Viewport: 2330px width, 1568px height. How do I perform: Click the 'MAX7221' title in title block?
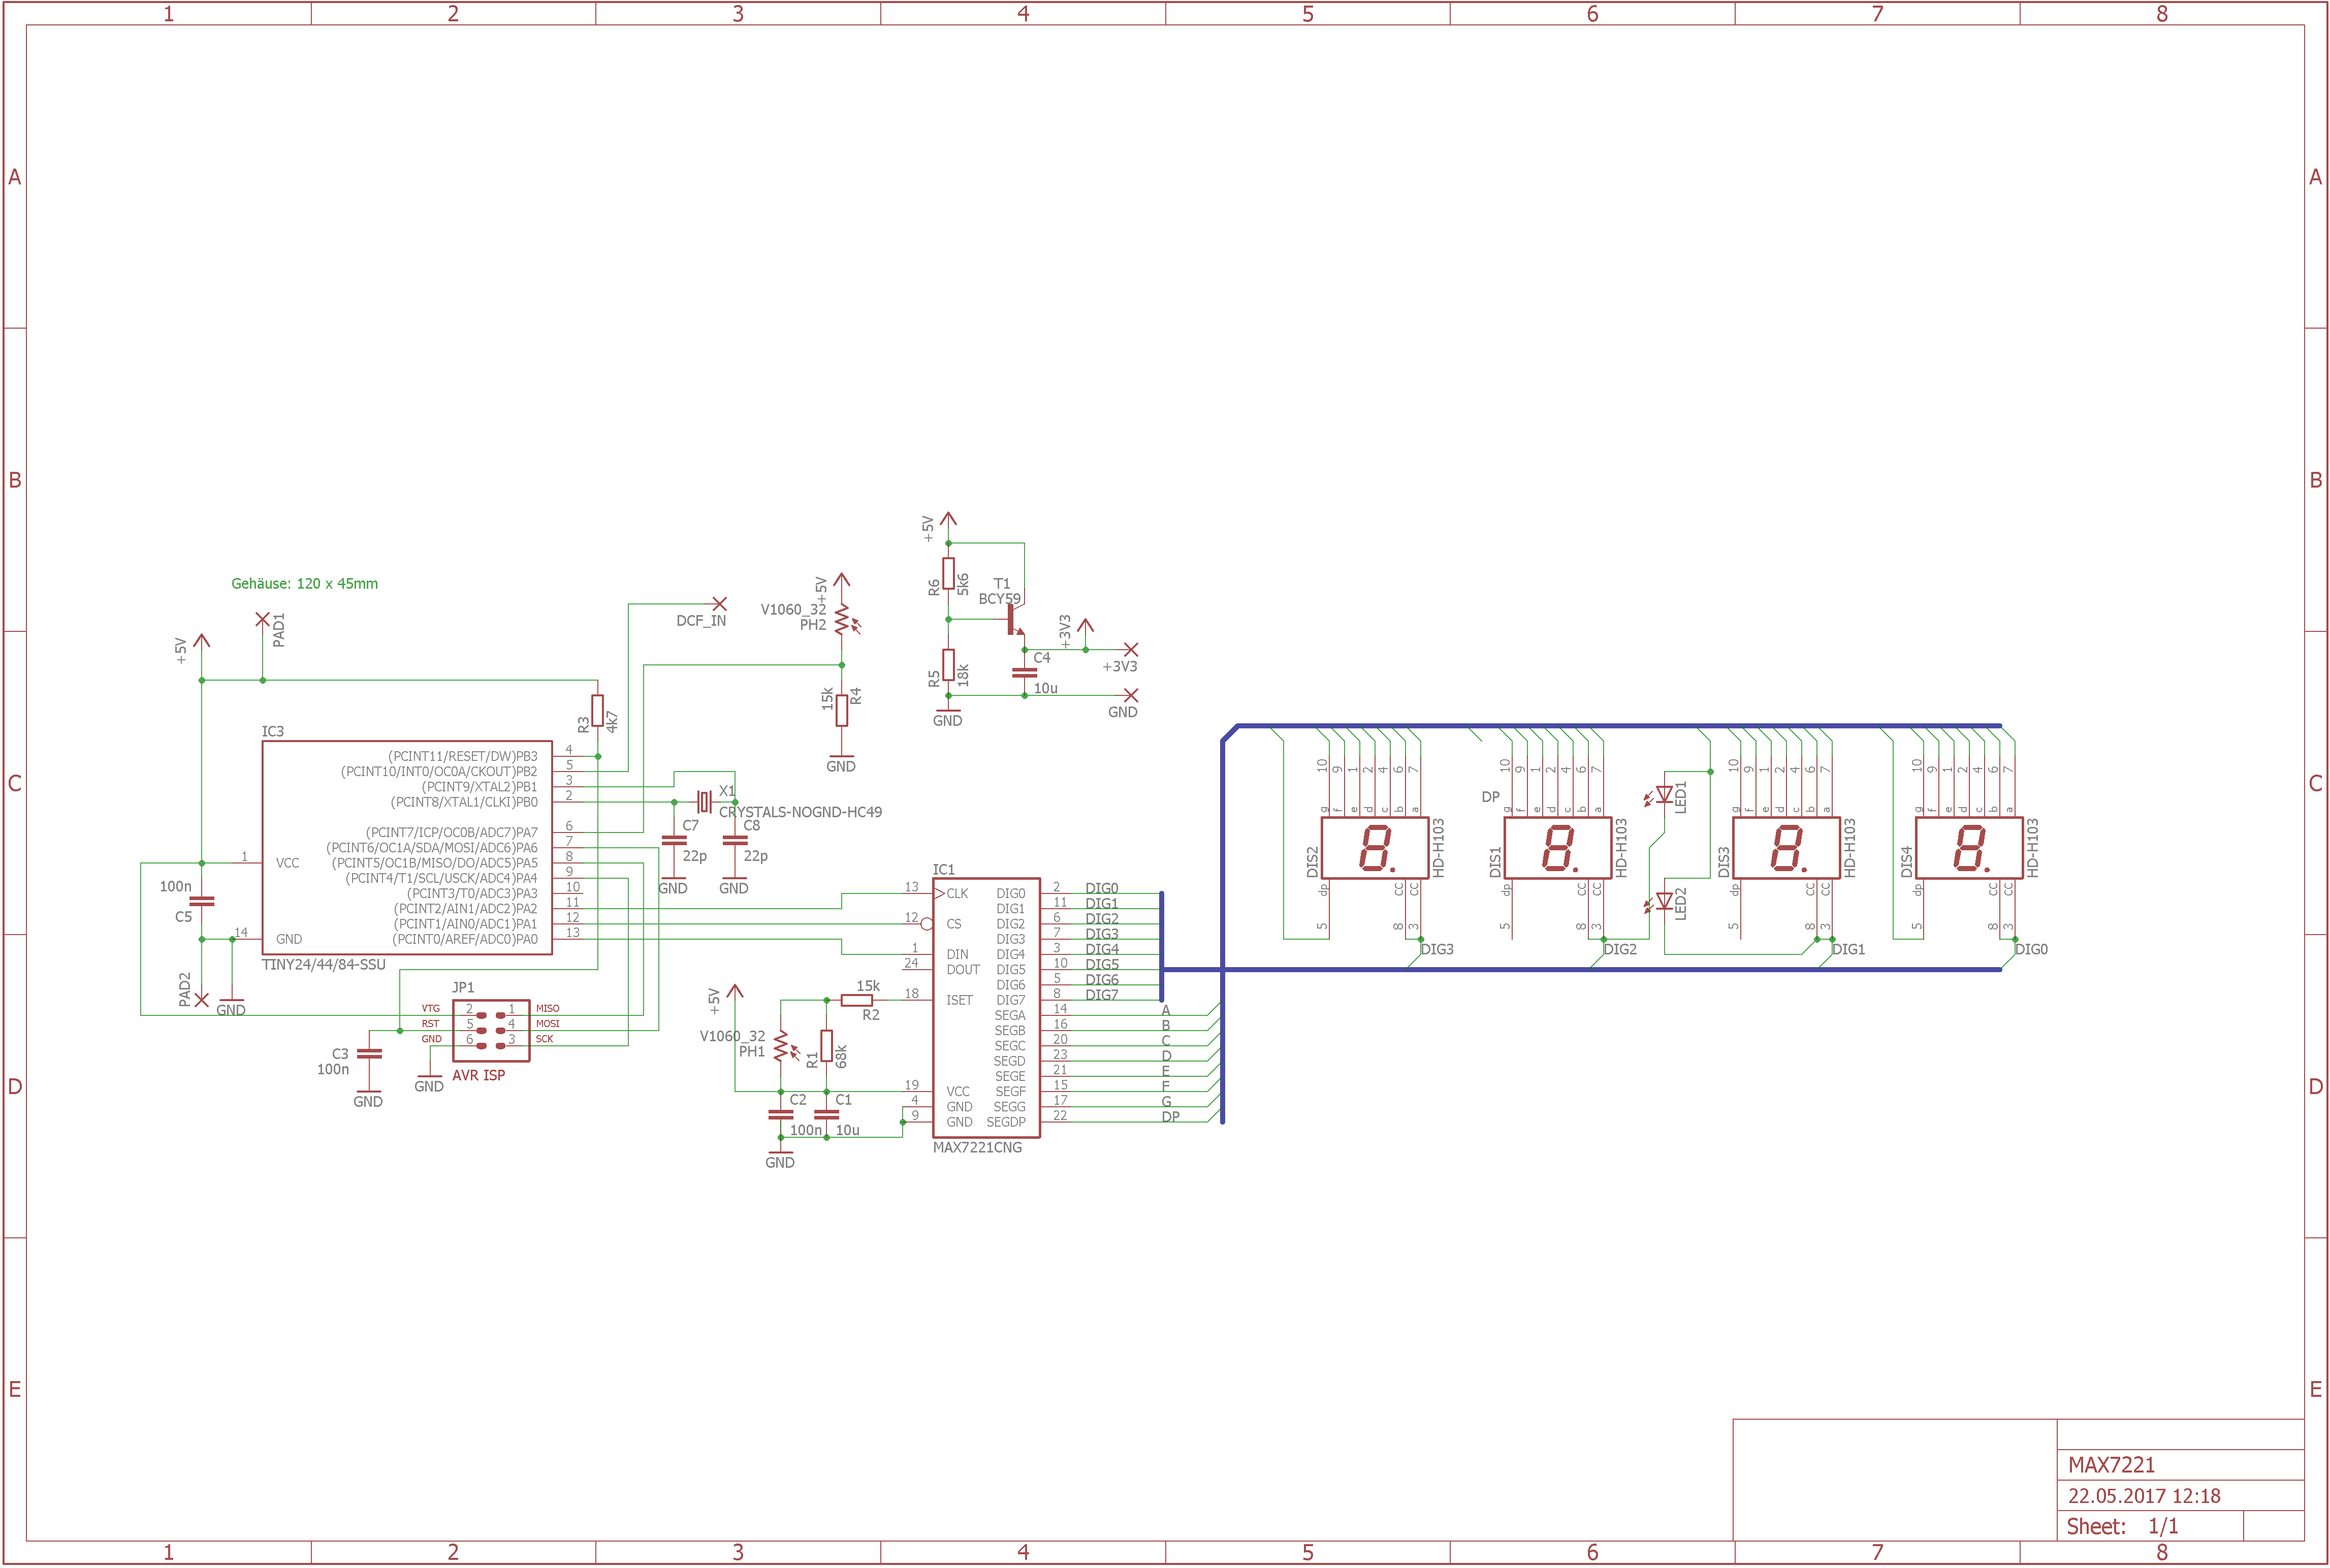tap(2111, 1465)
